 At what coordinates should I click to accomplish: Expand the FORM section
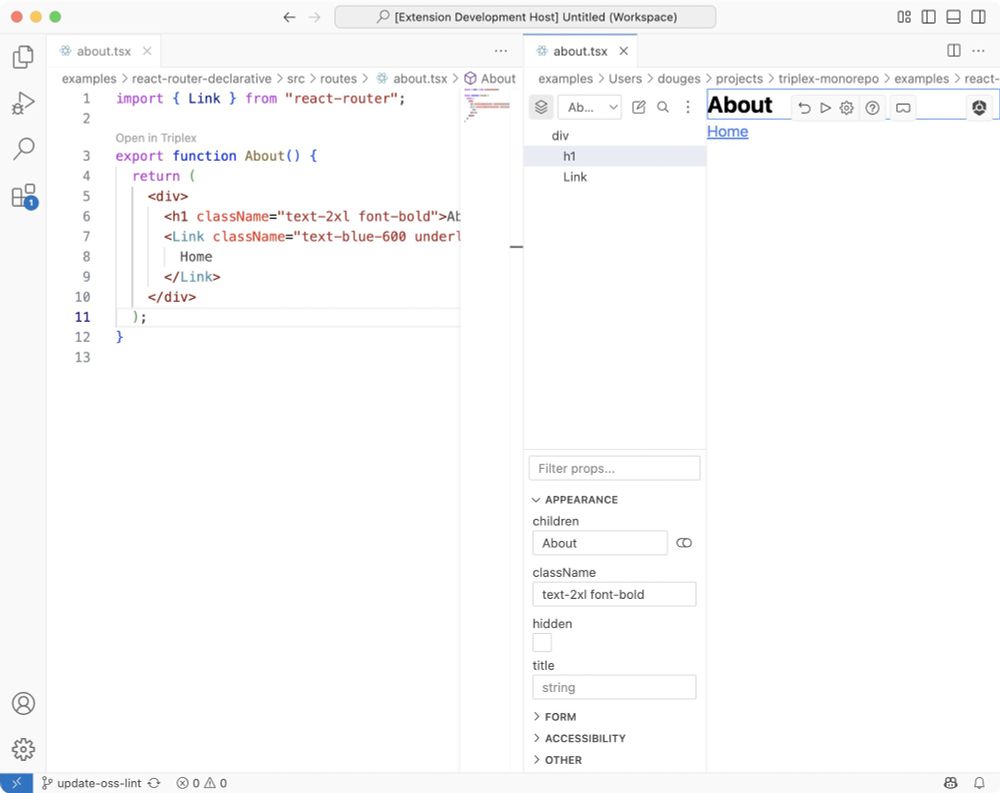click(x=554, y=716)
